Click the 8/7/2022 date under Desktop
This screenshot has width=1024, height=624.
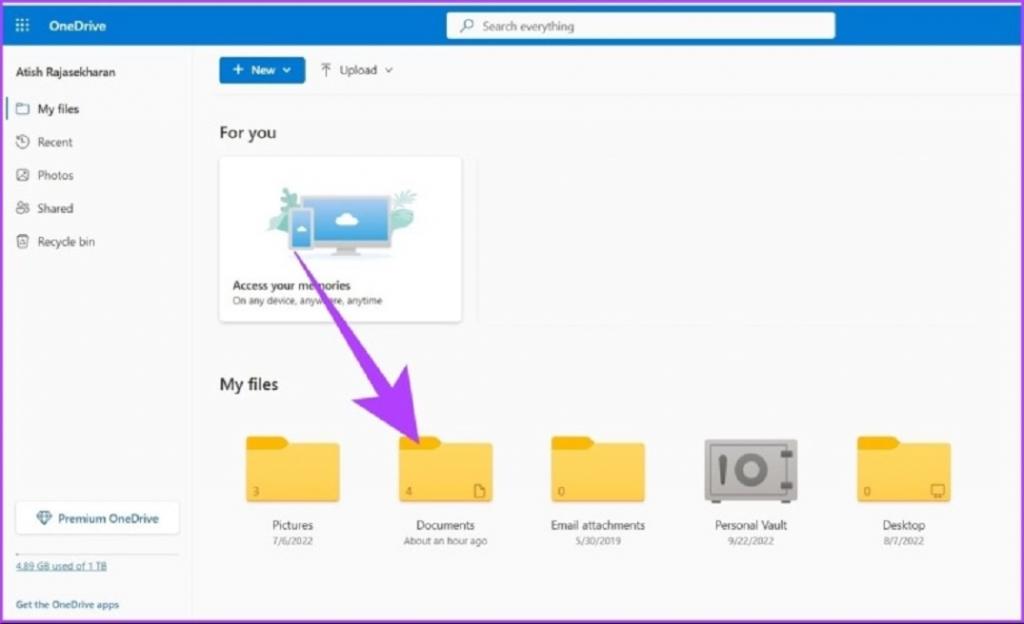coord(904,541)
